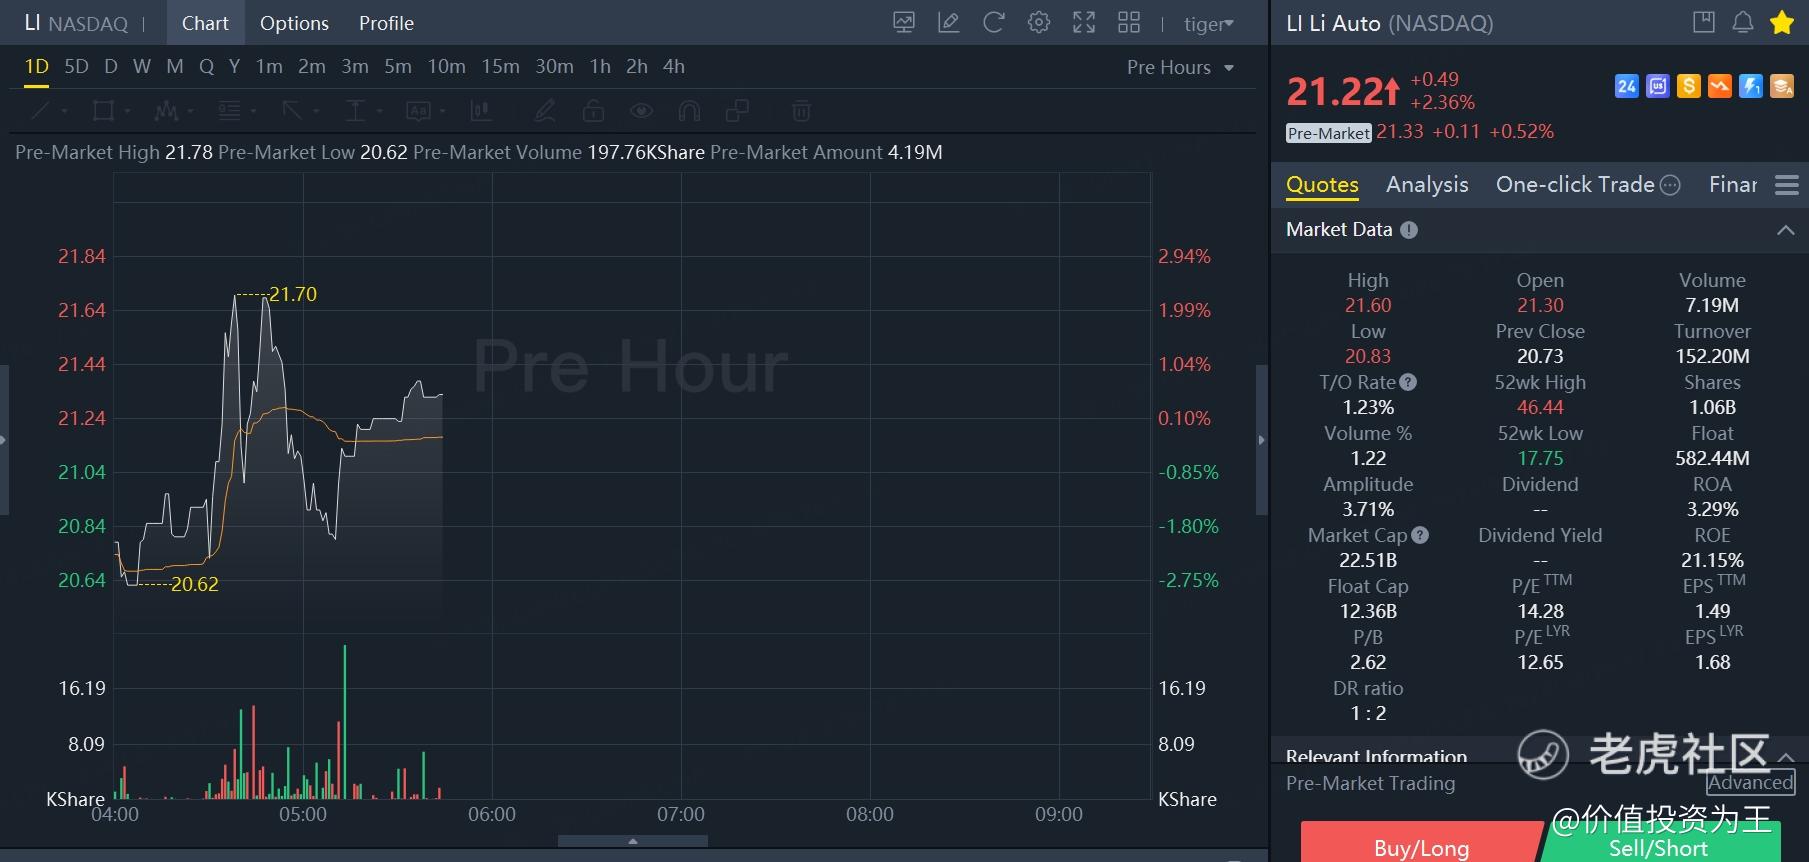Click the orange downtrend badge icon
The height and width of the screenshot is (862, 1809).
1720,86
